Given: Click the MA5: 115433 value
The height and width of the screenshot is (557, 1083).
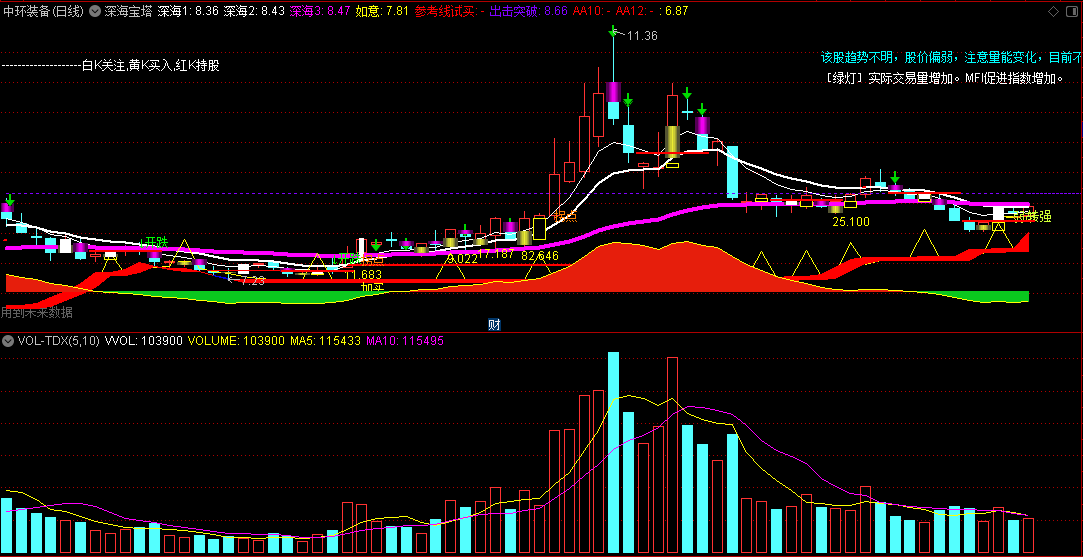Looking at the screenshot, I should pos(325,341).
